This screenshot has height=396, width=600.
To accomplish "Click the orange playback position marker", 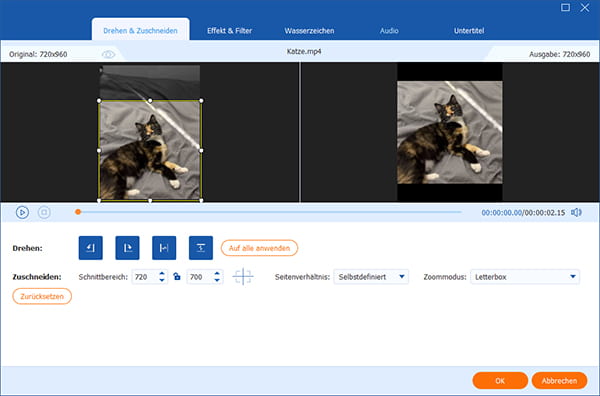I will 78,212.
